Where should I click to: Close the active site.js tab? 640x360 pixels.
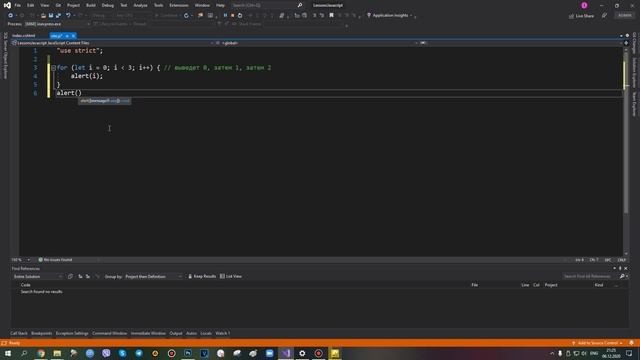click(73, 36)
